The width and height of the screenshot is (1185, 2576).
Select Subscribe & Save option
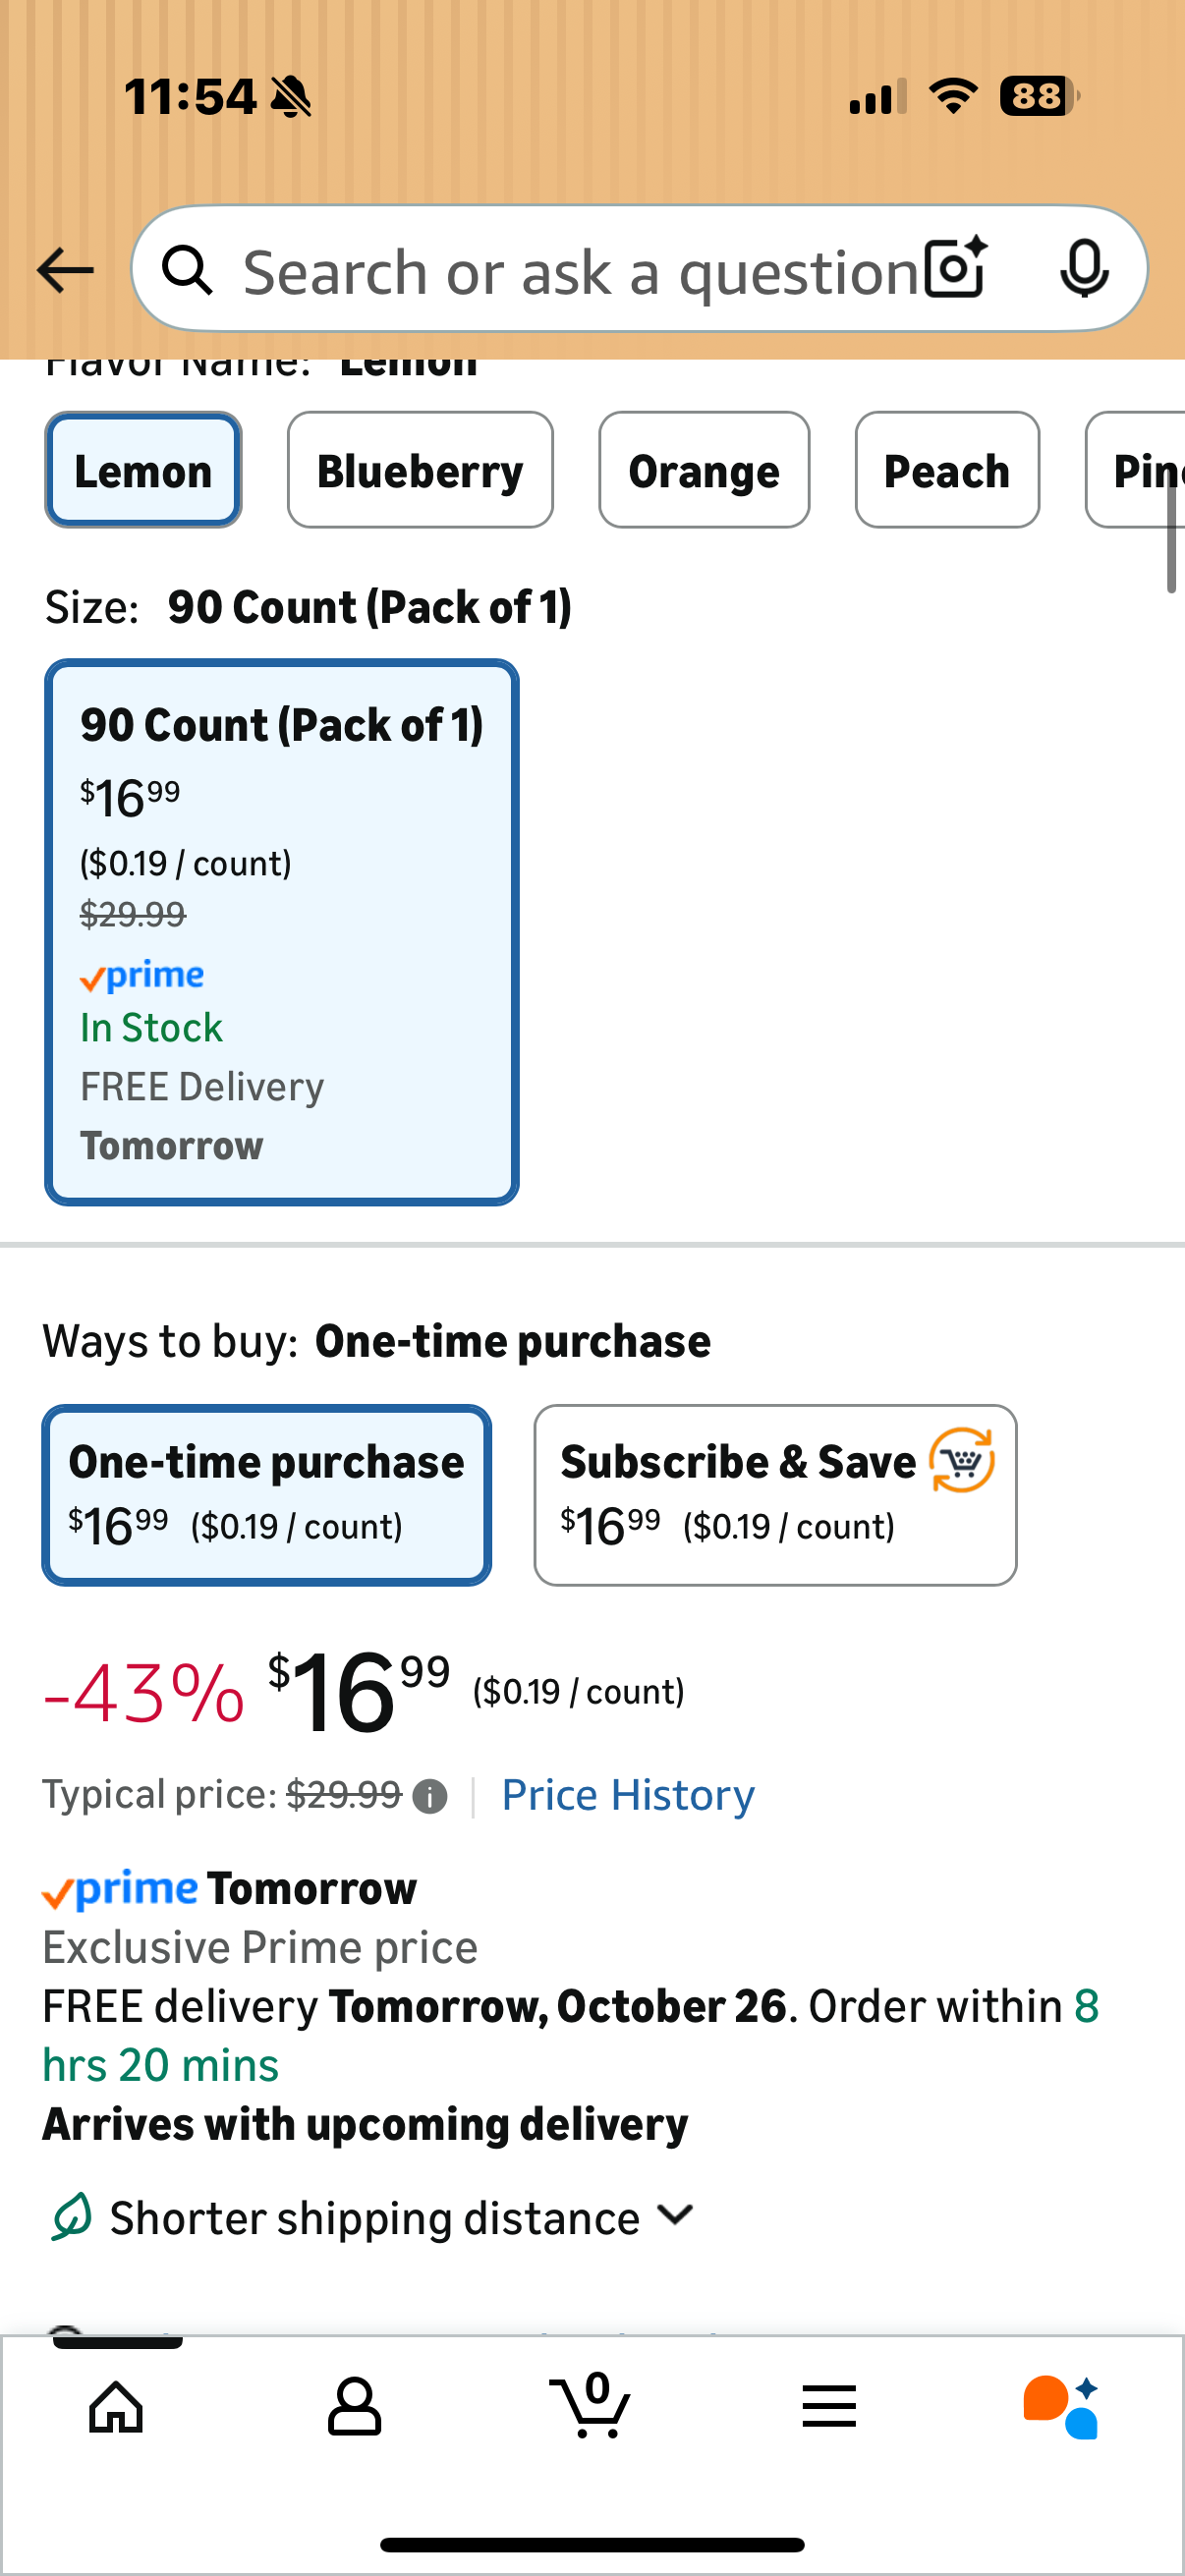coord(775,1495)
